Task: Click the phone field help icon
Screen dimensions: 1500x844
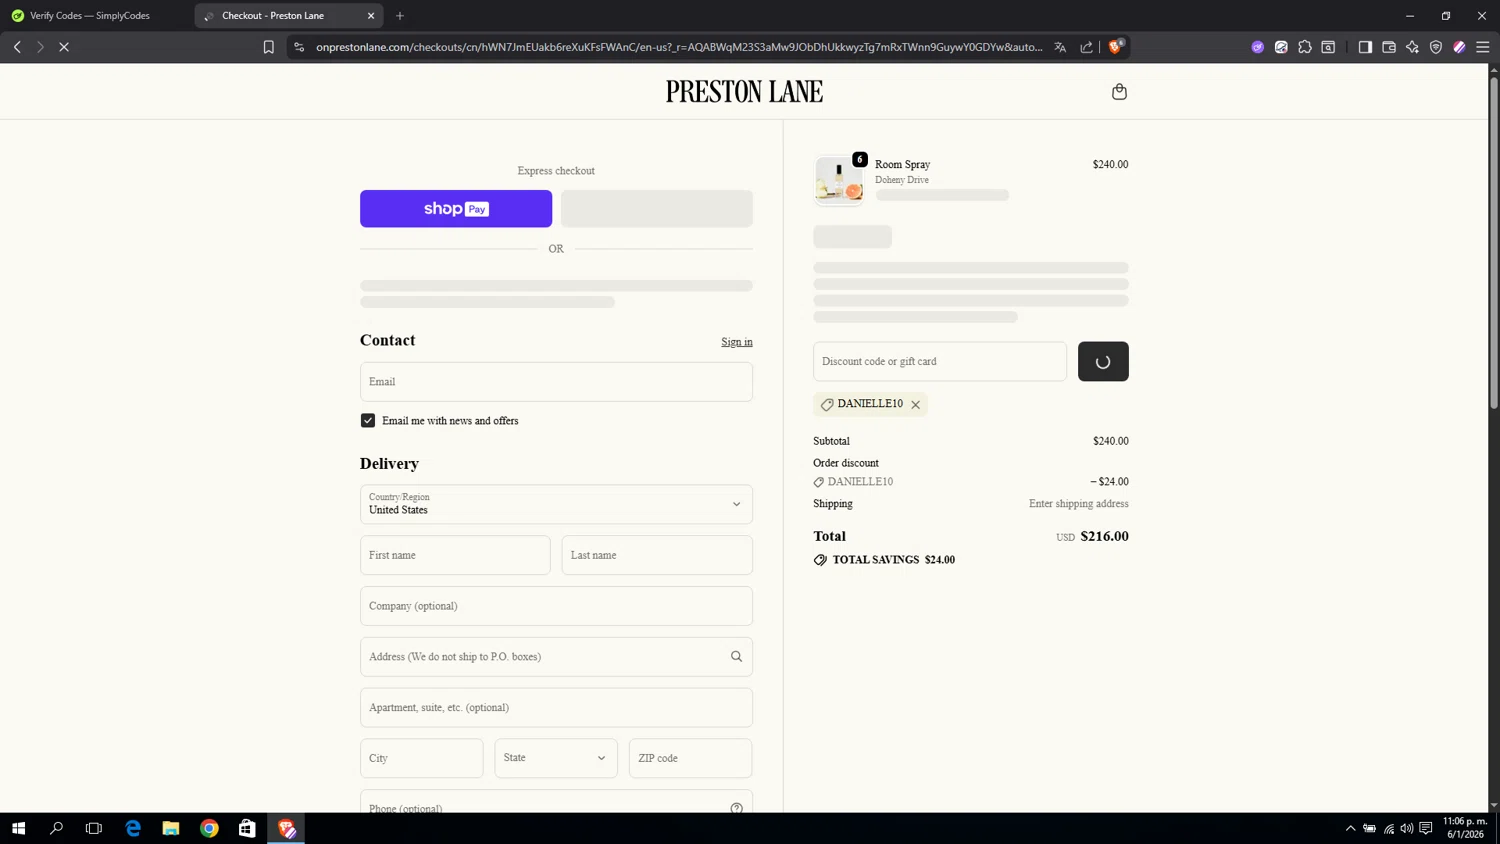Action: click(x=736, y=808)
